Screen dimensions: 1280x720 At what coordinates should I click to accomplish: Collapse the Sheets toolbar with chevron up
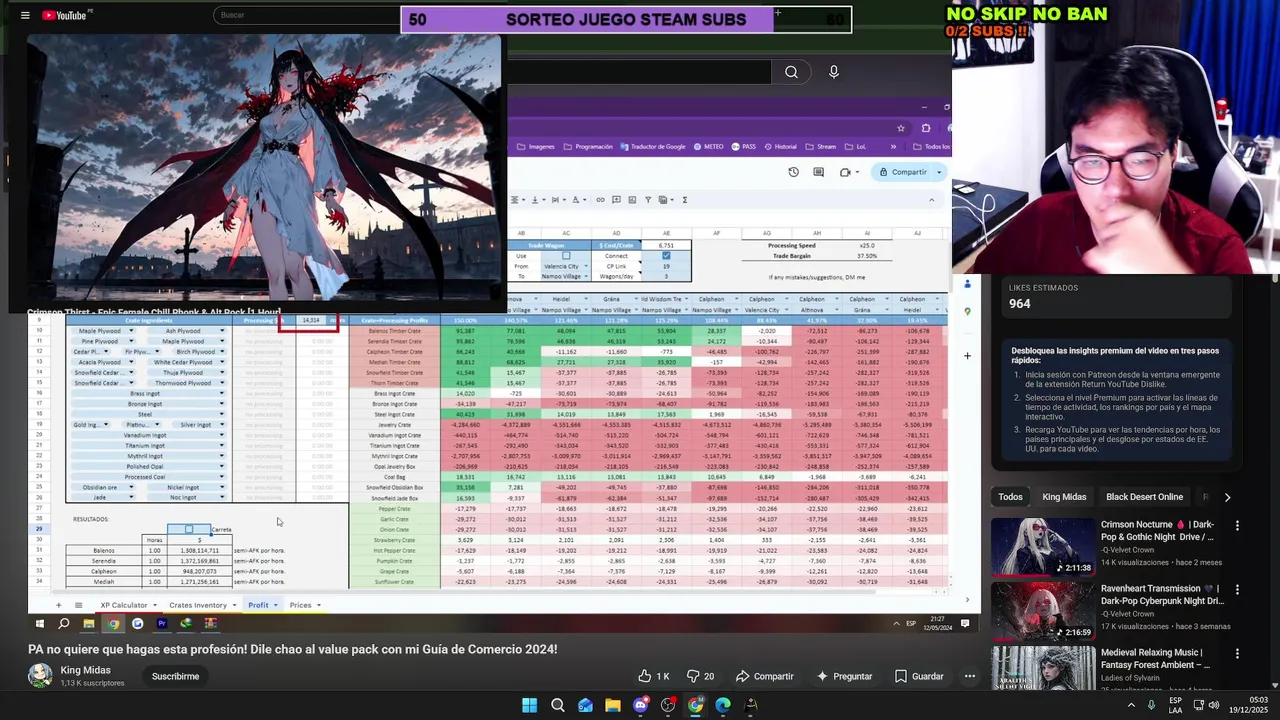click(931, 200)
